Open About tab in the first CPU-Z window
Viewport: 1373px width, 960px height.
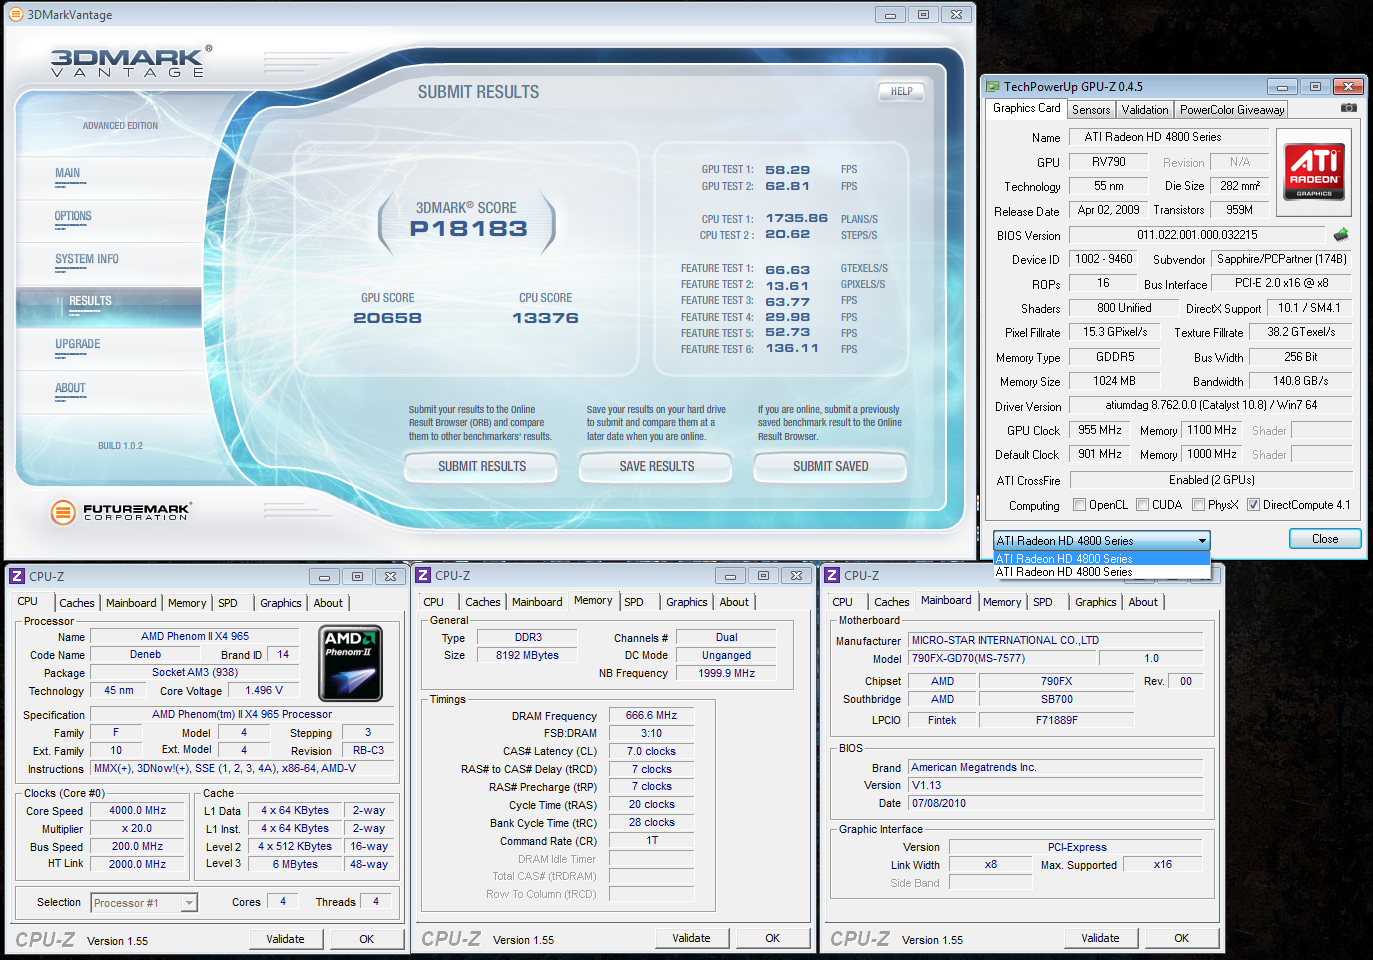point(328,603)
